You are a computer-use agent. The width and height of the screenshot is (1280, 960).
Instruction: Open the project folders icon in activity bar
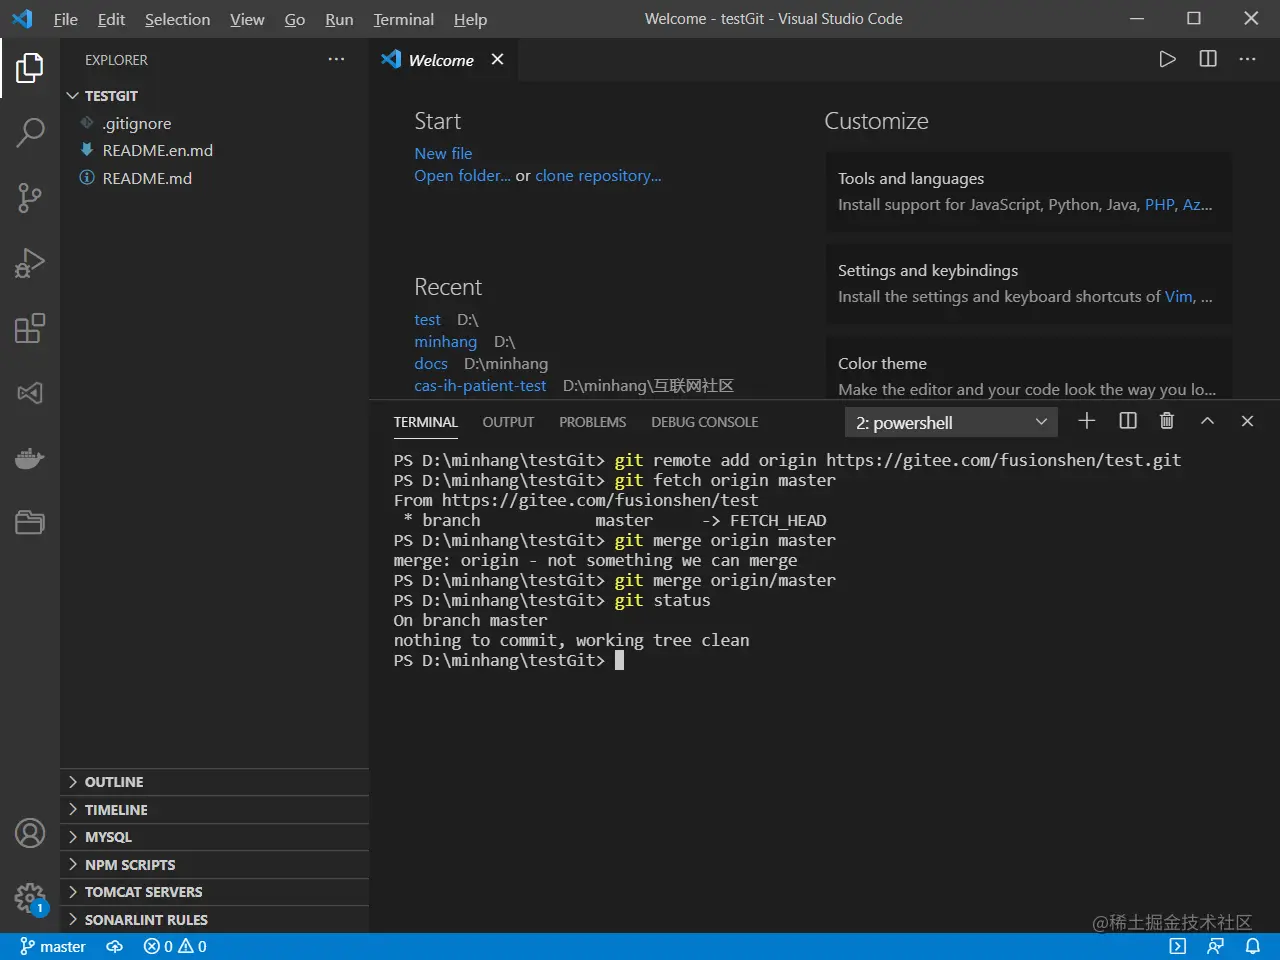pyautogui.click(x=30, y=522)
